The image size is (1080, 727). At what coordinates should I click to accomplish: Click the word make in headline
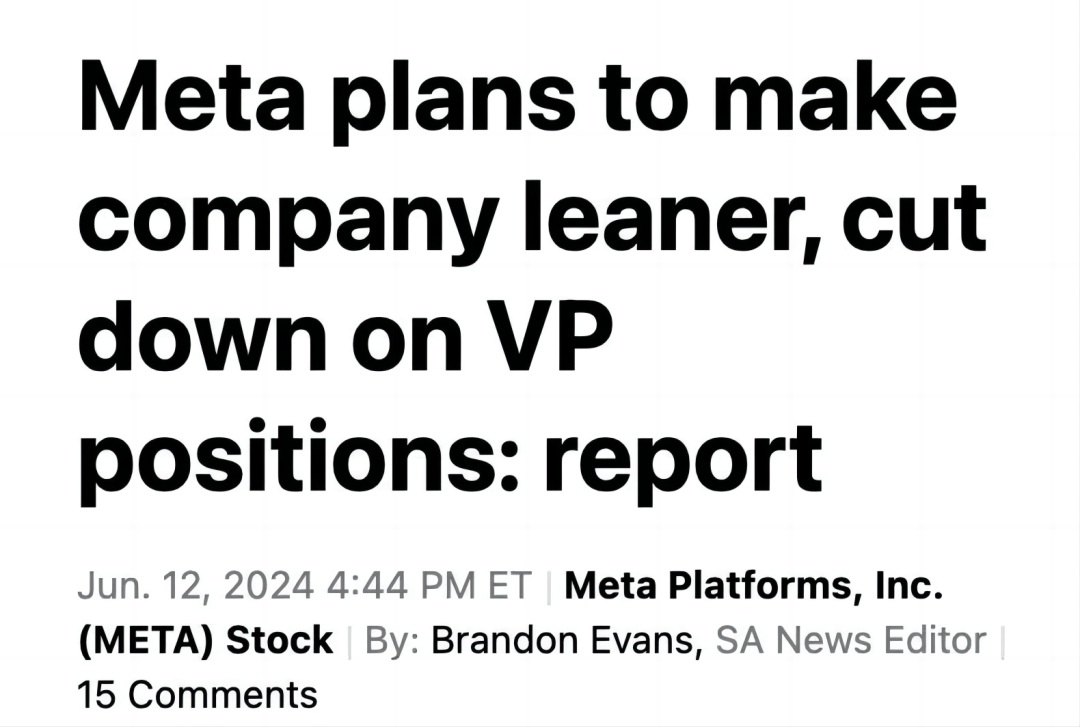[835, 96]
